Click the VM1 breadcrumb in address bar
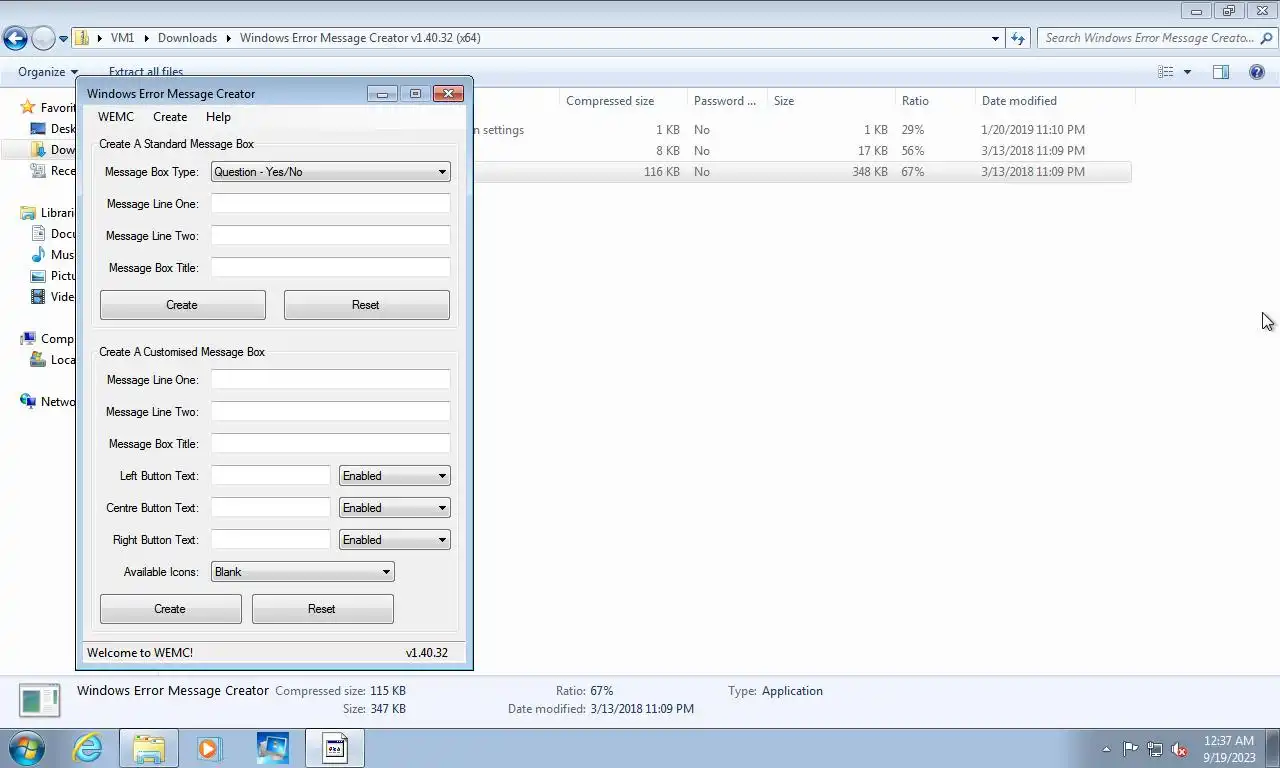 [122, 38]
